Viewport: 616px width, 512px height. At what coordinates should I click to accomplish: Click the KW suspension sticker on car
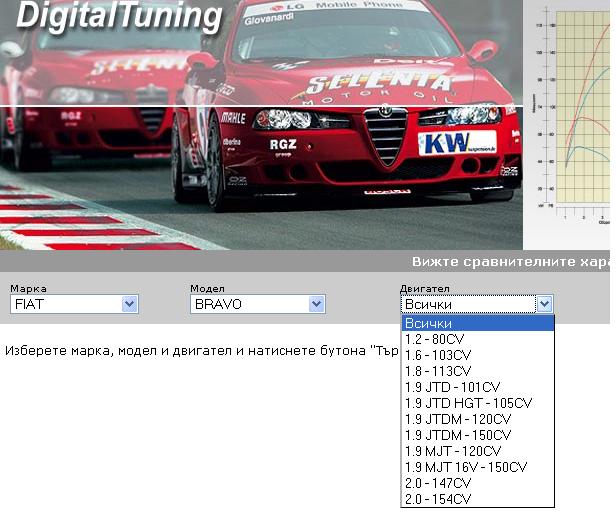[x=456, y=142]
